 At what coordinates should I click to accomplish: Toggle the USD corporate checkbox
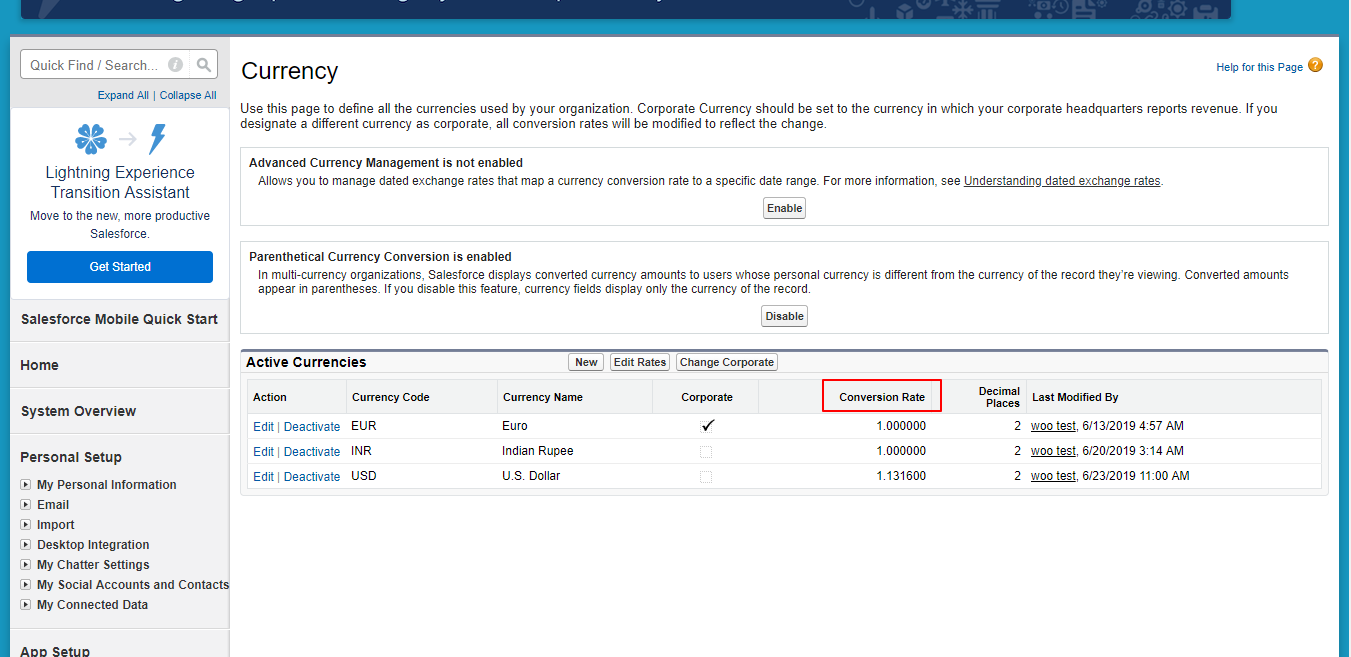706,477
